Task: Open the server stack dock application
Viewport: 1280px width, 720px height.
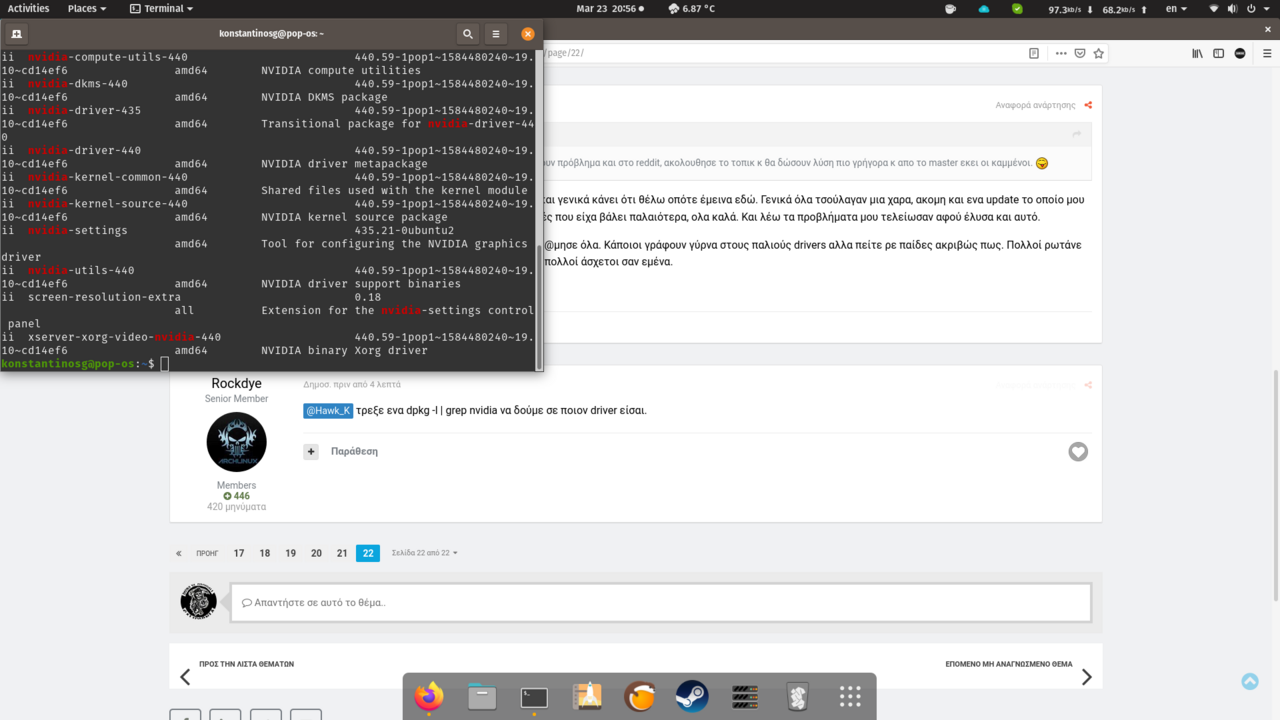Action: coord(745,696)
